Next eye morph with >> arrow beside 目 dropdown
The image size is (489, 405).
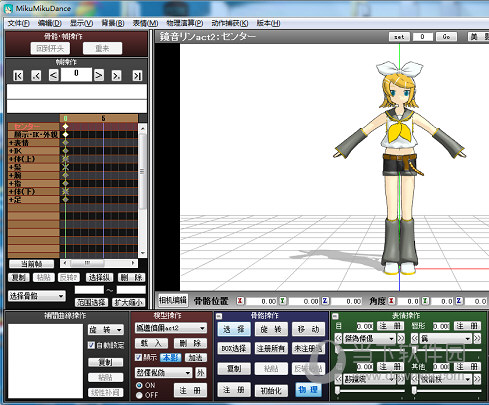click(x=401, y=339)
